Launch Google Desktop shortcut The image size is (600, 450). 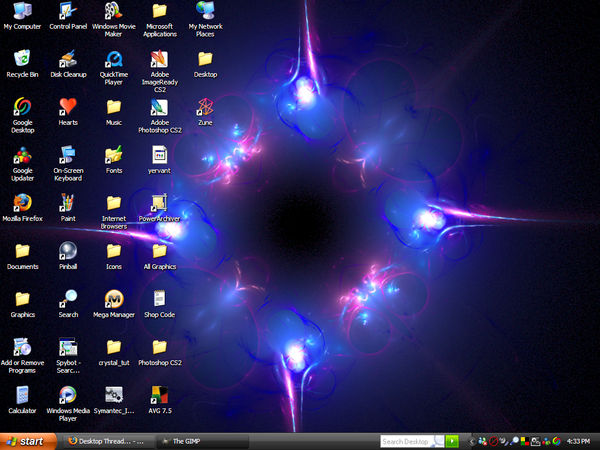(x=22, y=115)
